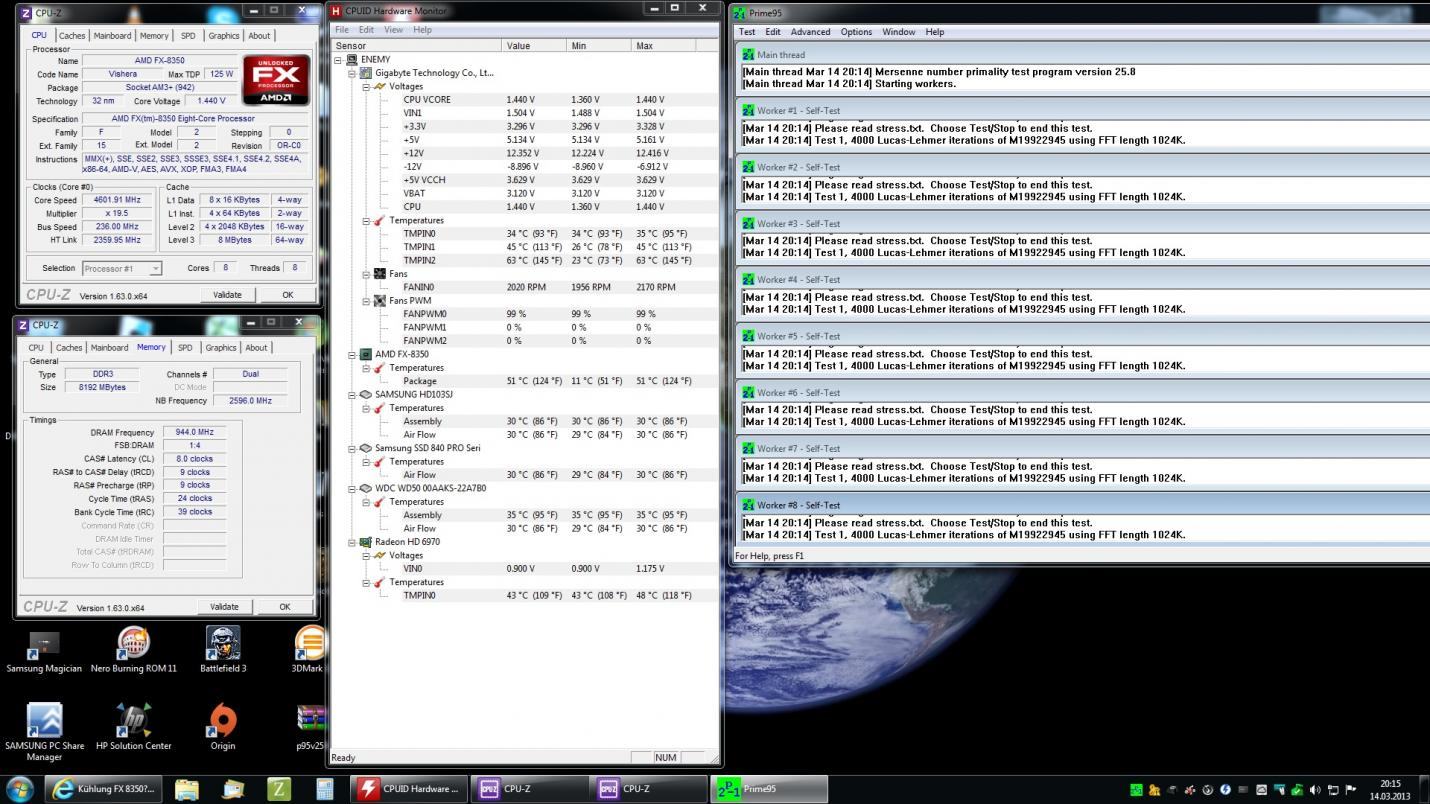Click the WDC WD50 drive icon
The height and width of the screenshot is (804, 1430).
366,488
